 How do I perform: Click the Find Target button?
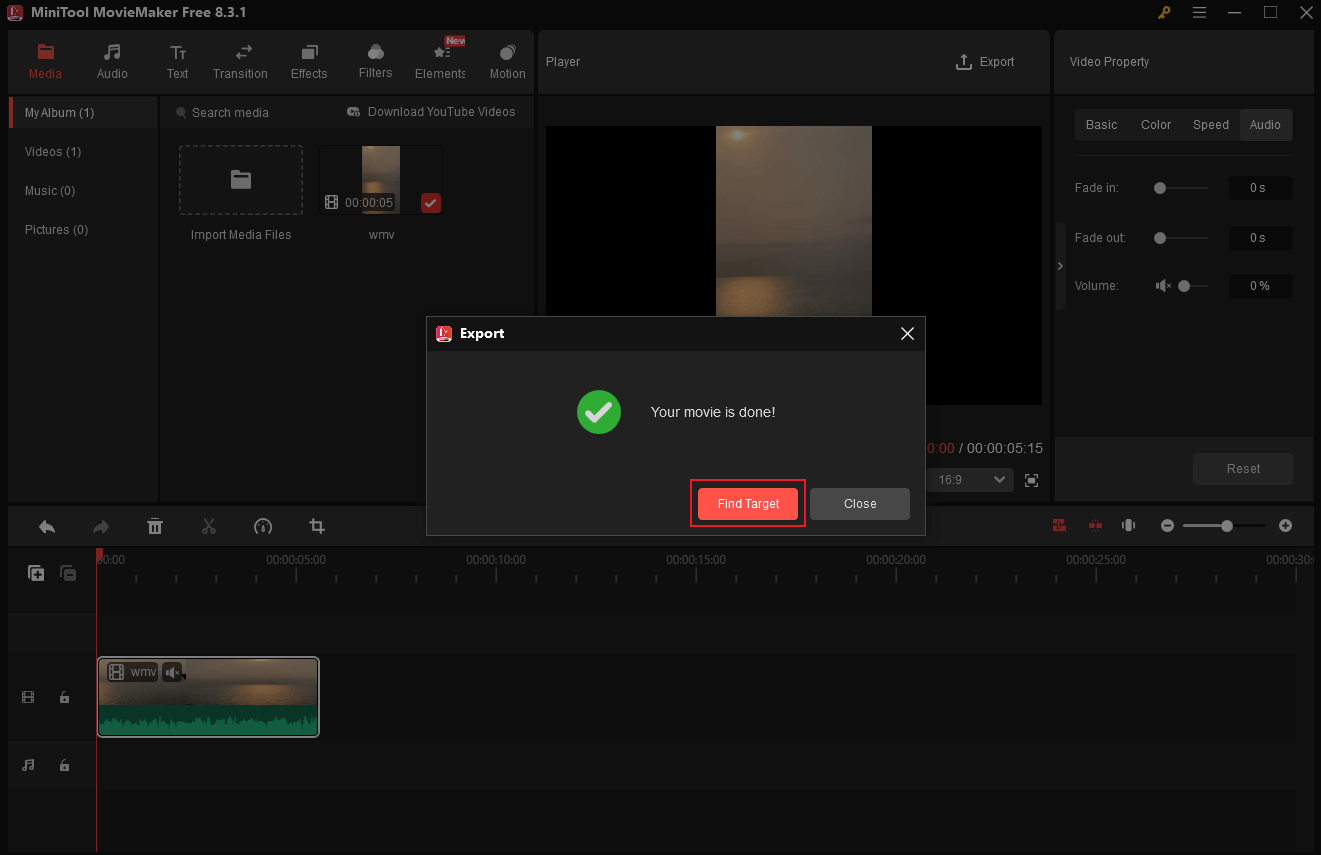[x=747, y=504]
